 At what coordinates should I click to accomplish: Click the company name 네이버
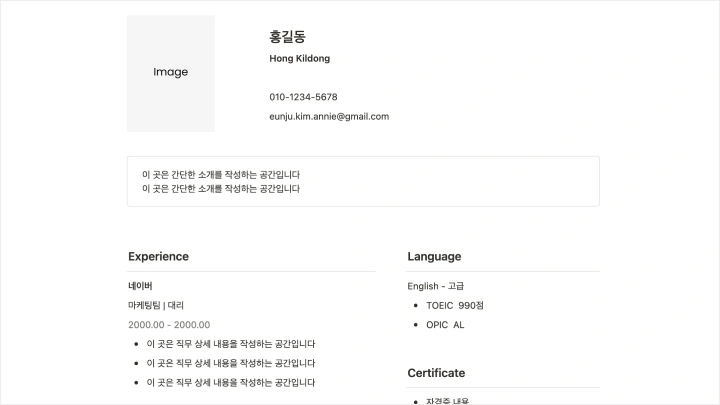(x=140, y=286)
